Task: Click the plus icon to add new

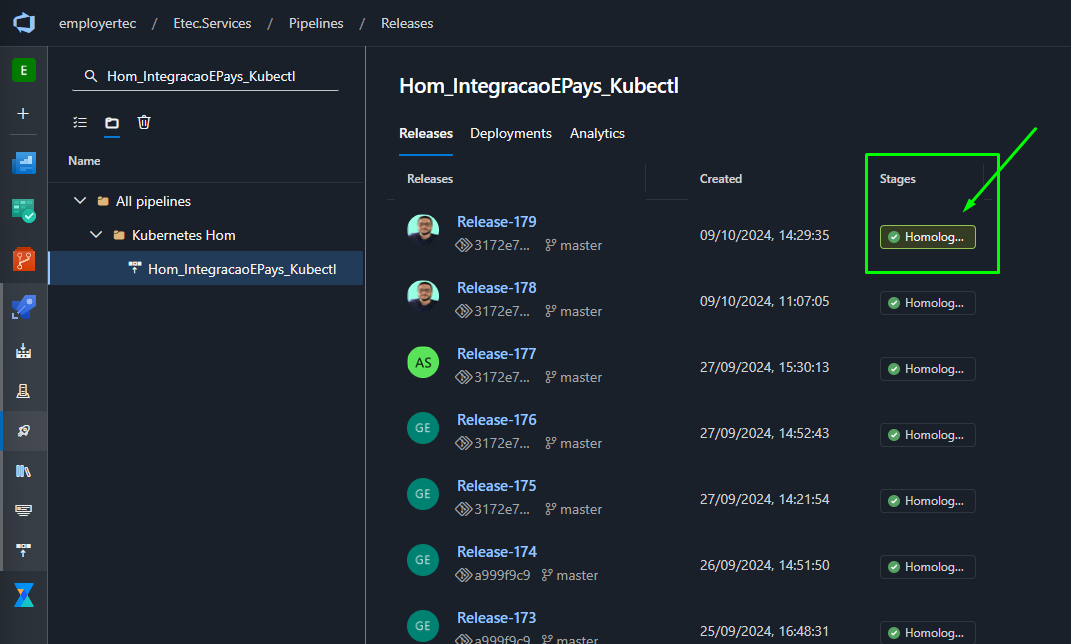Action: (23, 113)
